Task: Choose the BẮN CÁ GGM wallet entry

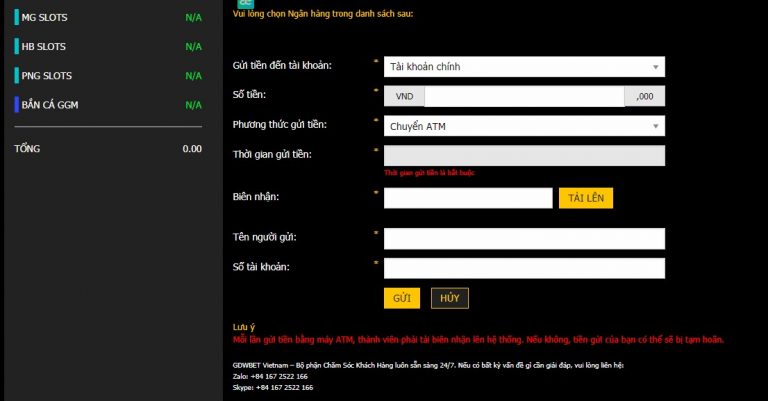Action: (49, 104)
